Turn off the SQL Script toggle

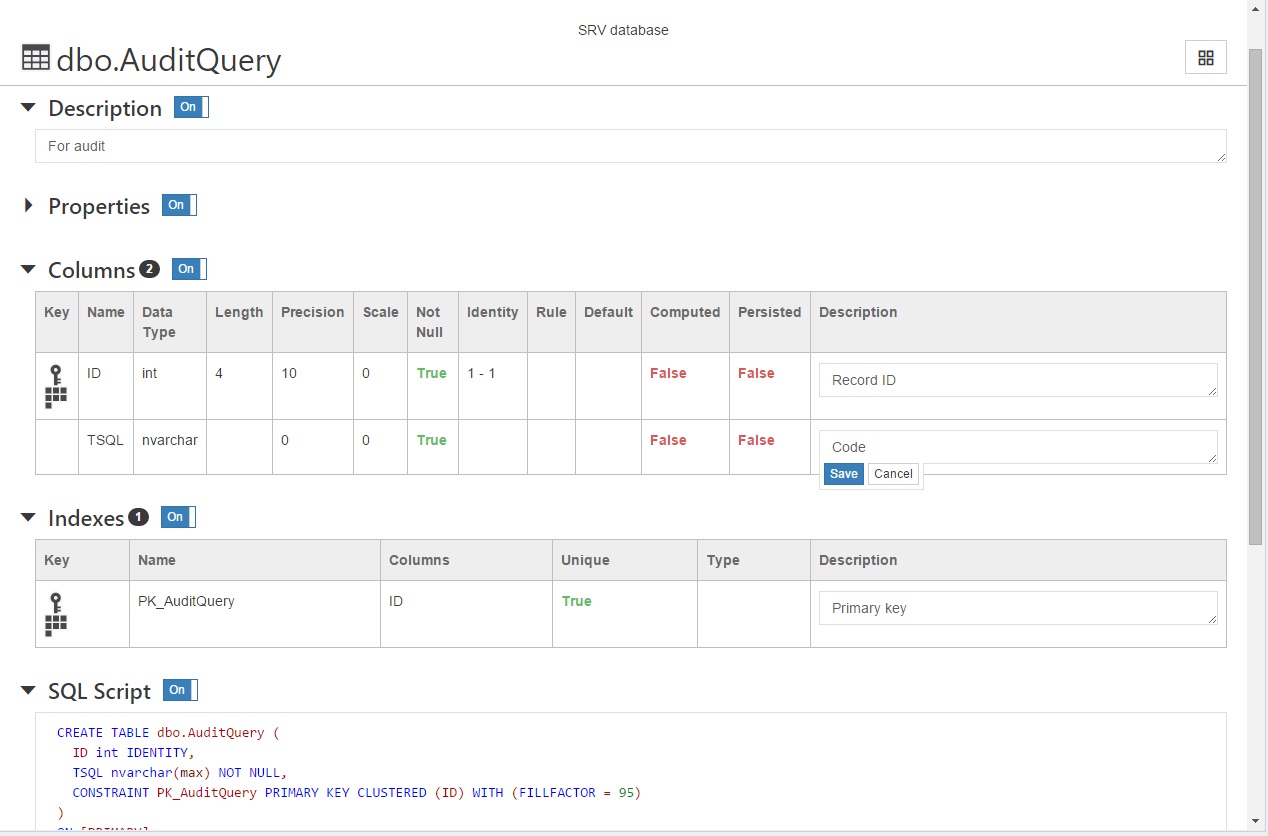(x=180, y=690)
